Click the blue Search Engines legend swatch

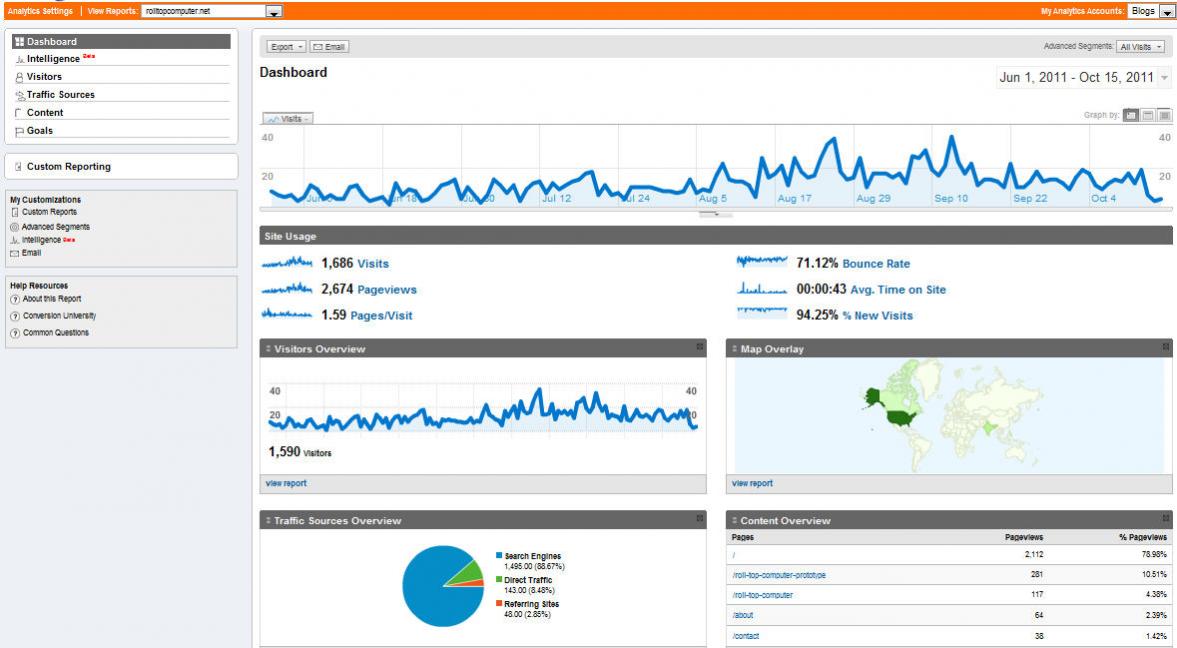coord(499,556)
